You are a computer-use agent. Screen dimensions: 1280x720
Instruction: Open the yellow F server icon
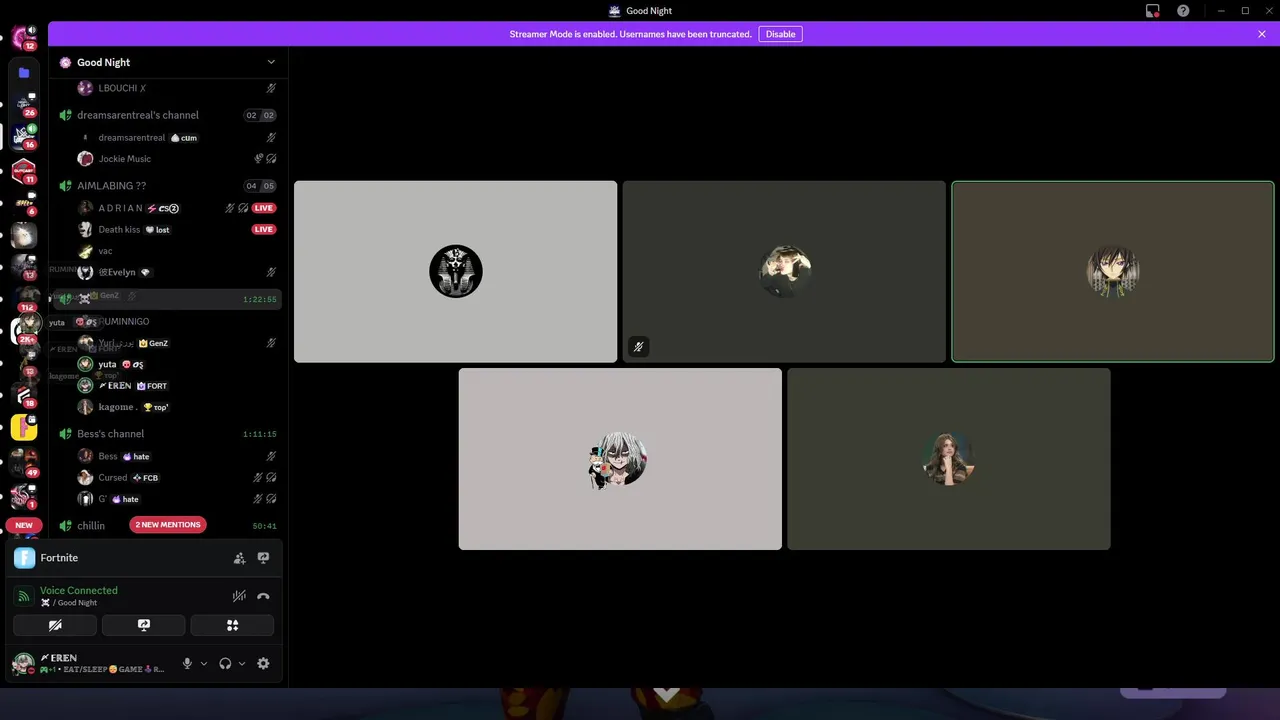click(24, 429)
